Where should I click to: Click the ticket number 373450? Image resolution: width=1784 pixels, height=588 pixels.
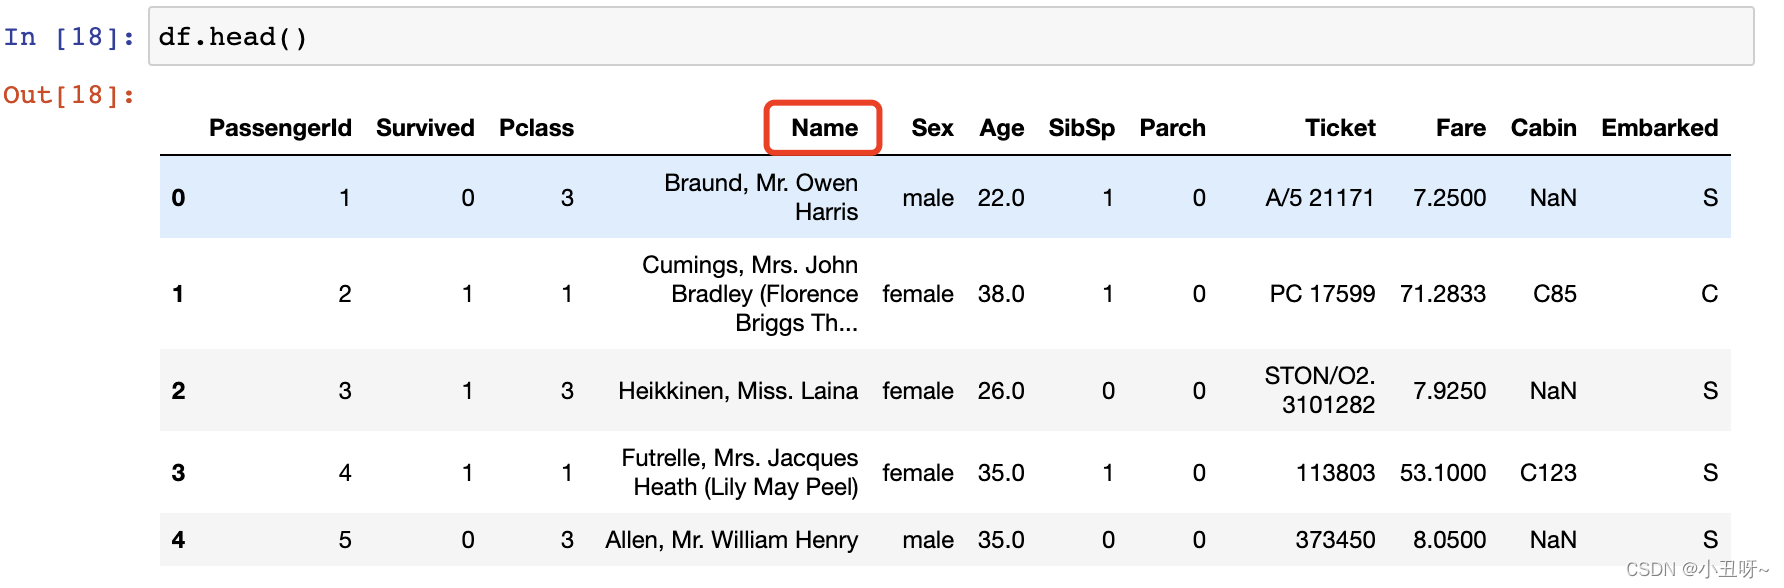[1335, 540]
